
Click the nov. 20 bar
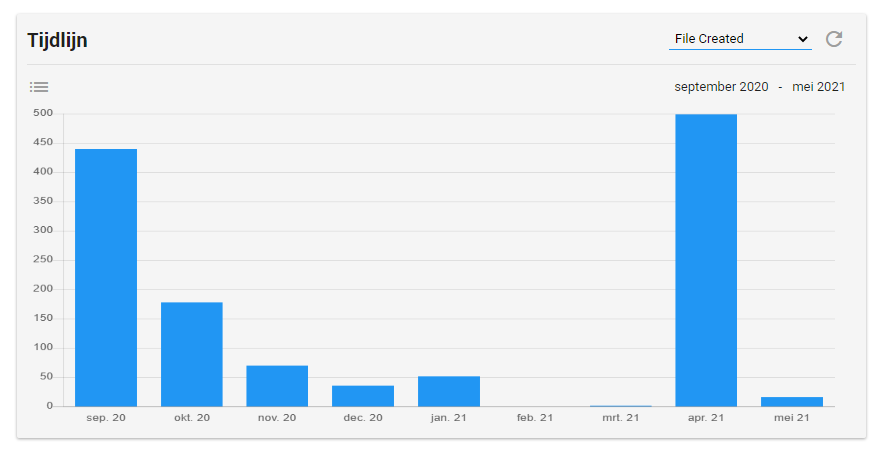277,386
